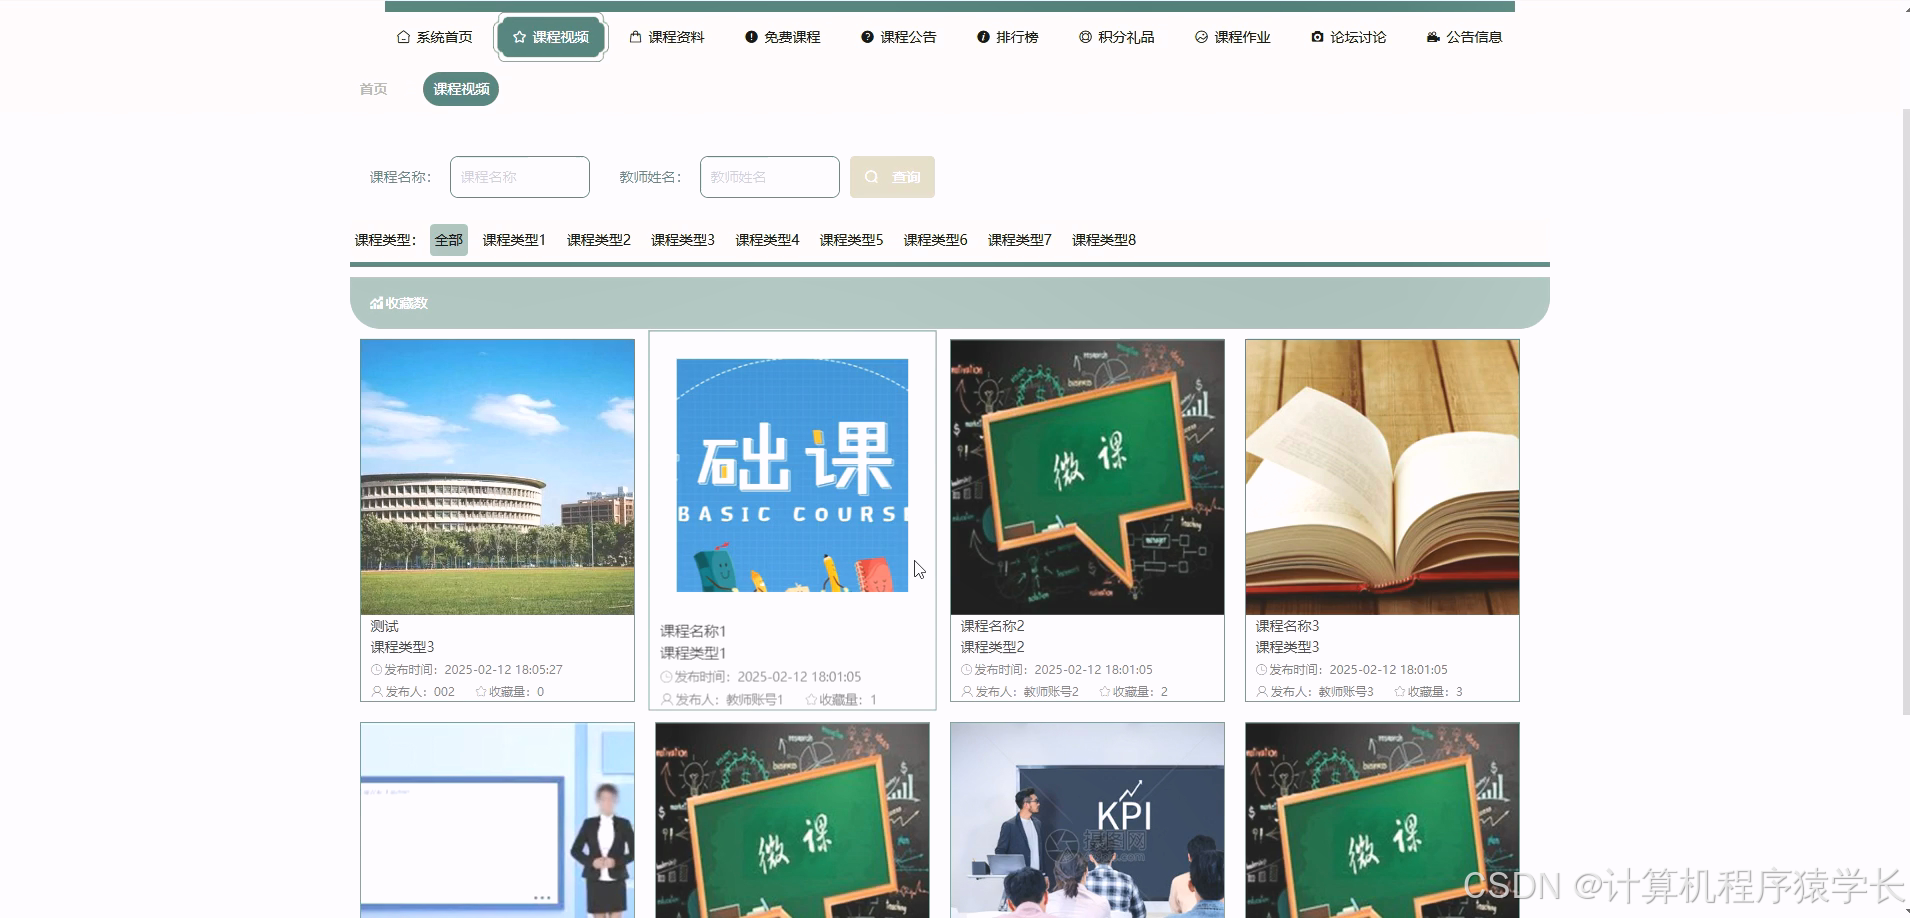Click the 免费课程 exclamation icon
The height and width of the screenshot is (918, 1910).
pyautogui.click(x=752, y=36)
